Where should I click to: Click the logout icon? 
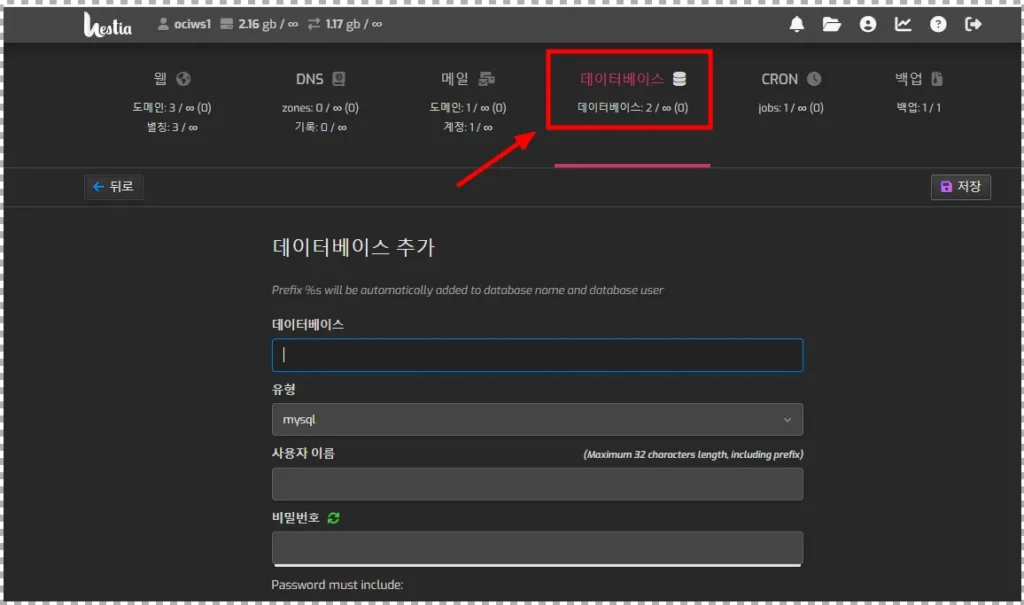[973, 24]
